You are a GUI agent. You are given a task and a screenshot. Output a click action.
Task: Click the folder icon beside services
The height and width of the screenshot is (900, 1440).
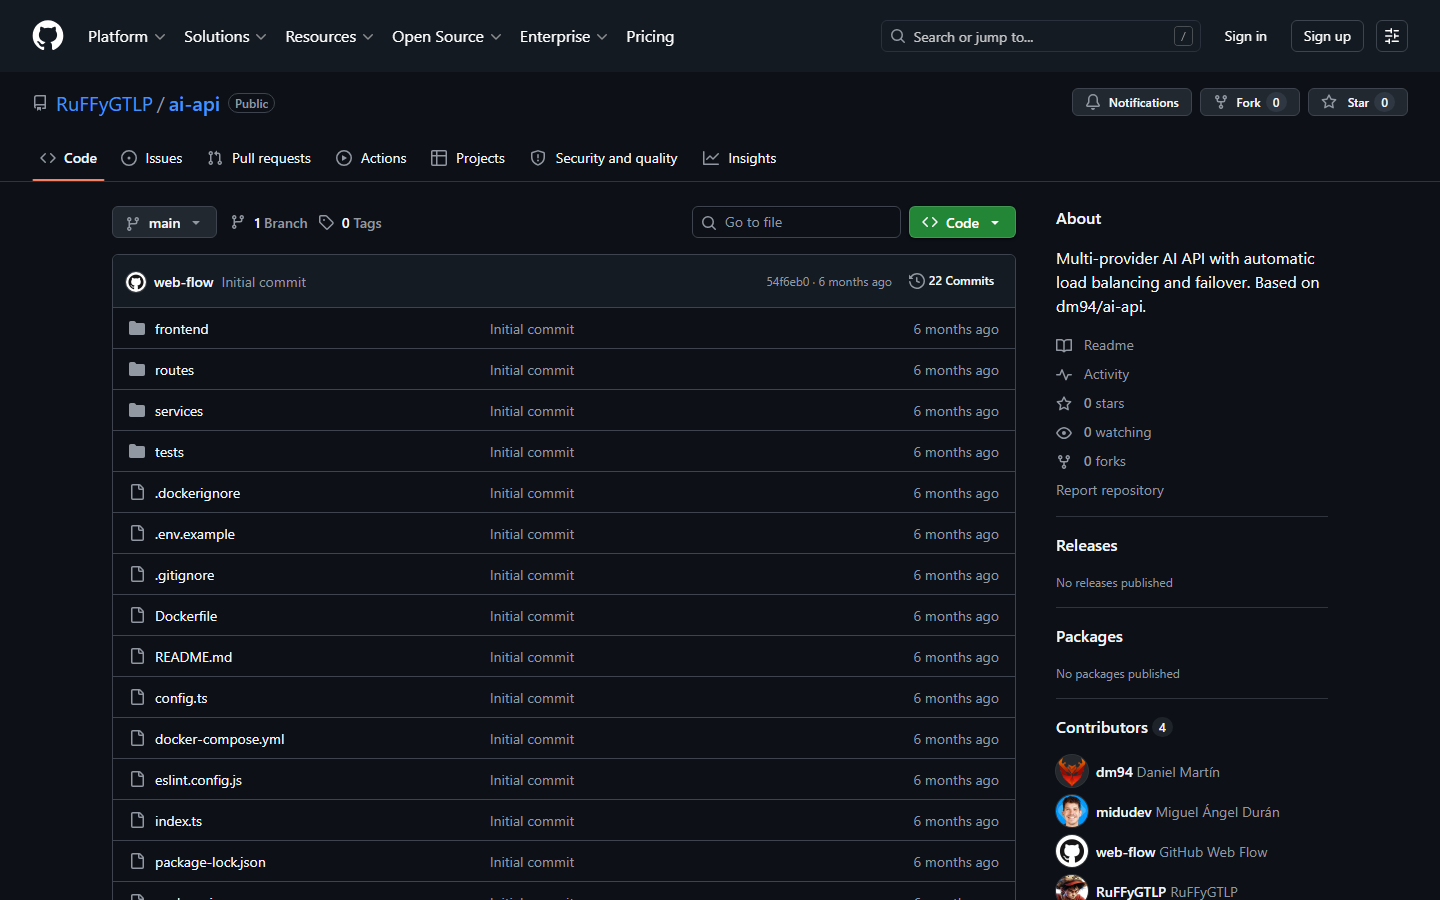[137, 411]
